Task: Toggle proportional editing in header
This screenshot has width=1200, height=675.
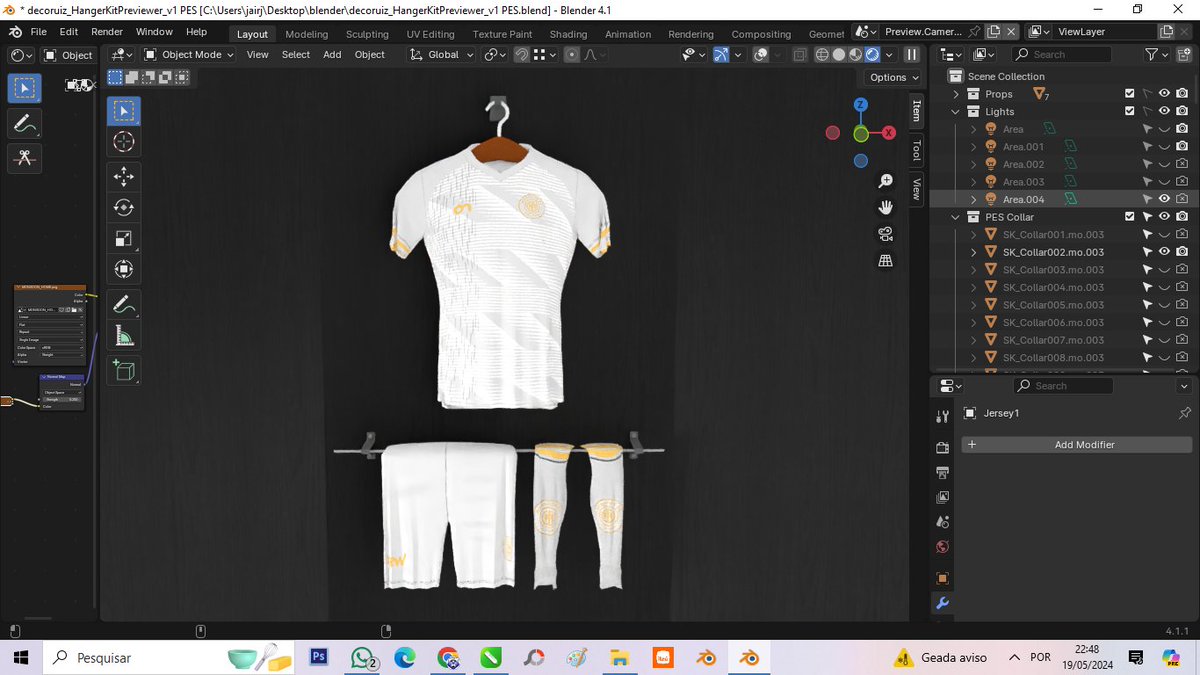Action: coord(574,55)
